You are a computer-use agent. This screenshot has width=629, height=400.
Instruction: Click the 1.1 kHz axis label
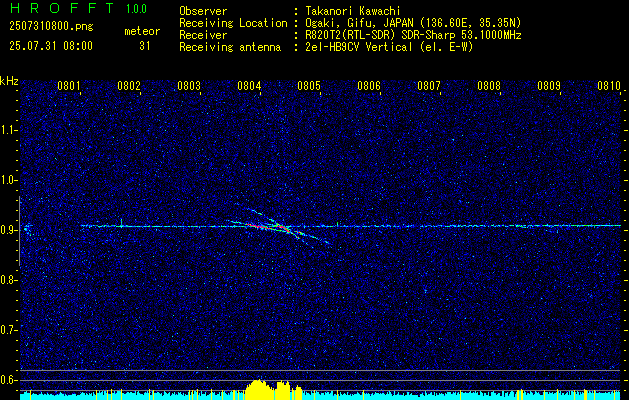pos(8,130)
